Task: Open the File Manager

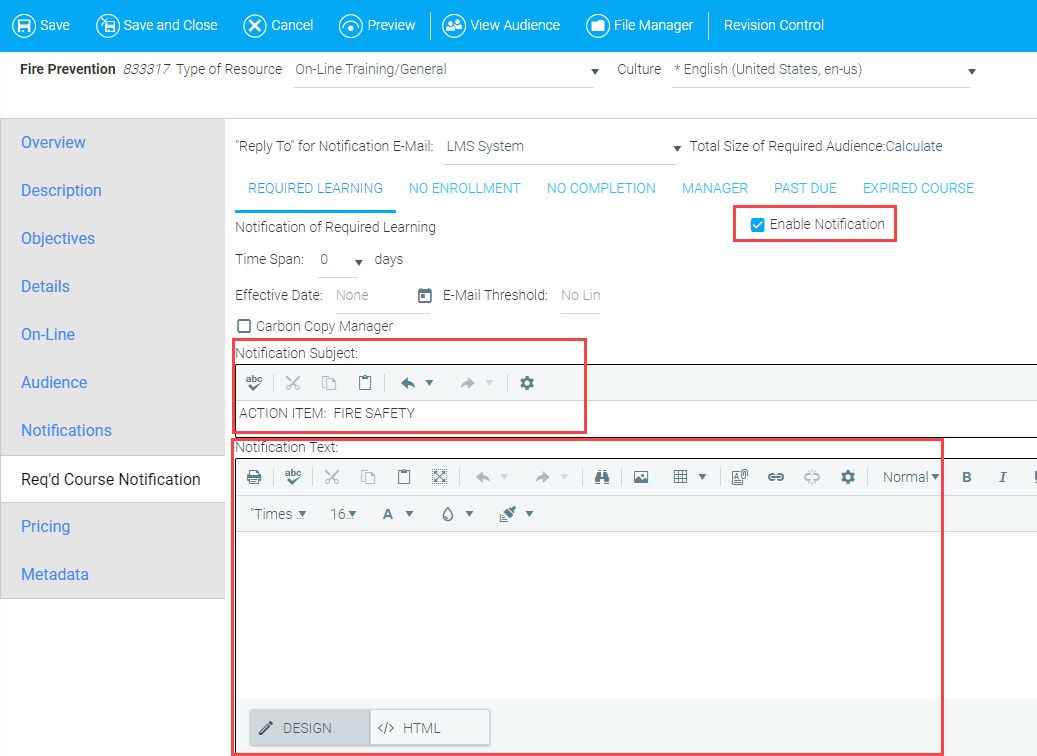Action: click(x=640, y=25)
